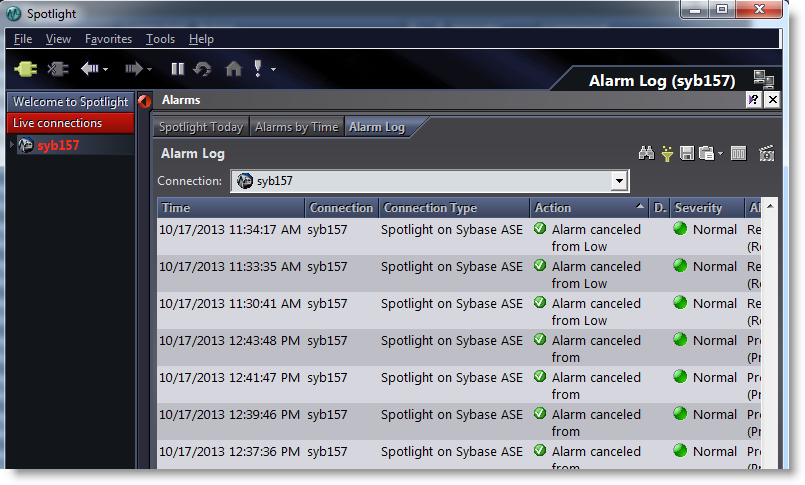Click the Refresh arrows toolbar icon
This screenshot has width=805, height=485.
202,69
